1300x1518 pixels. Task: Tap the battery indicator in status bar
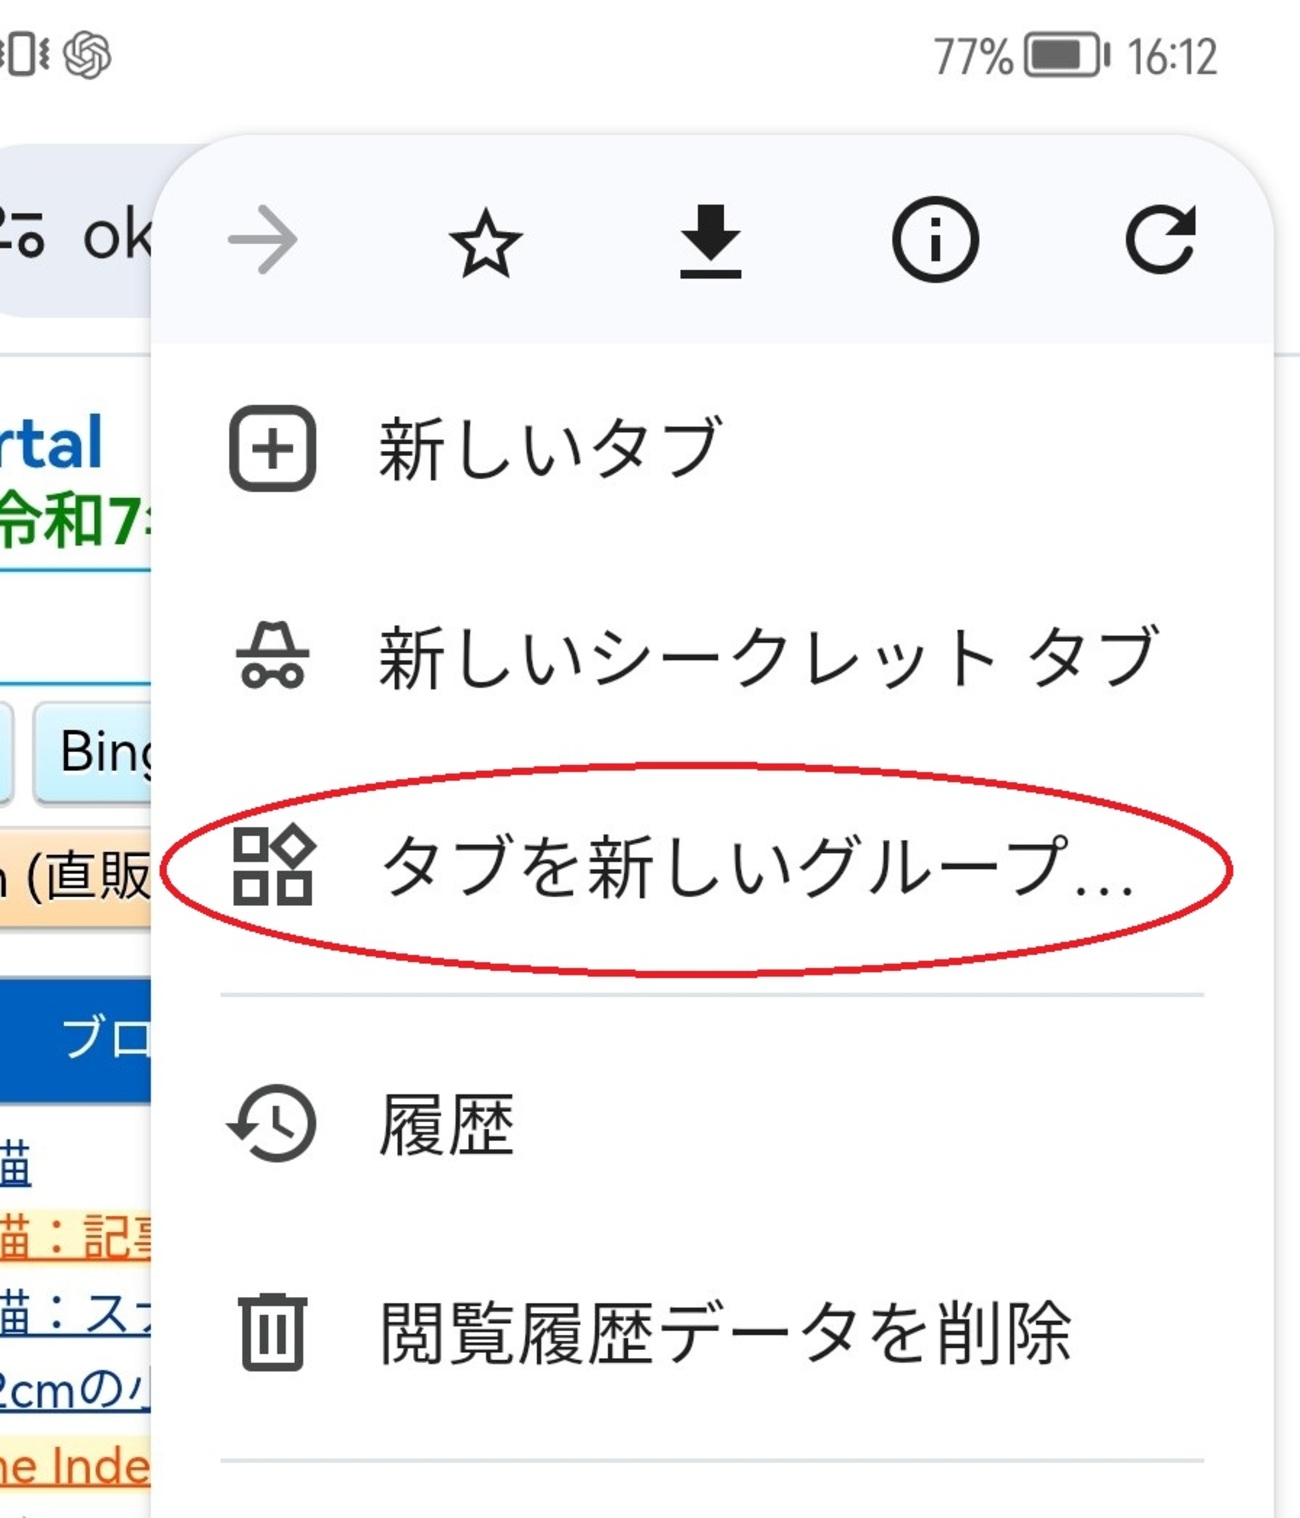[x=1066, y=56]
